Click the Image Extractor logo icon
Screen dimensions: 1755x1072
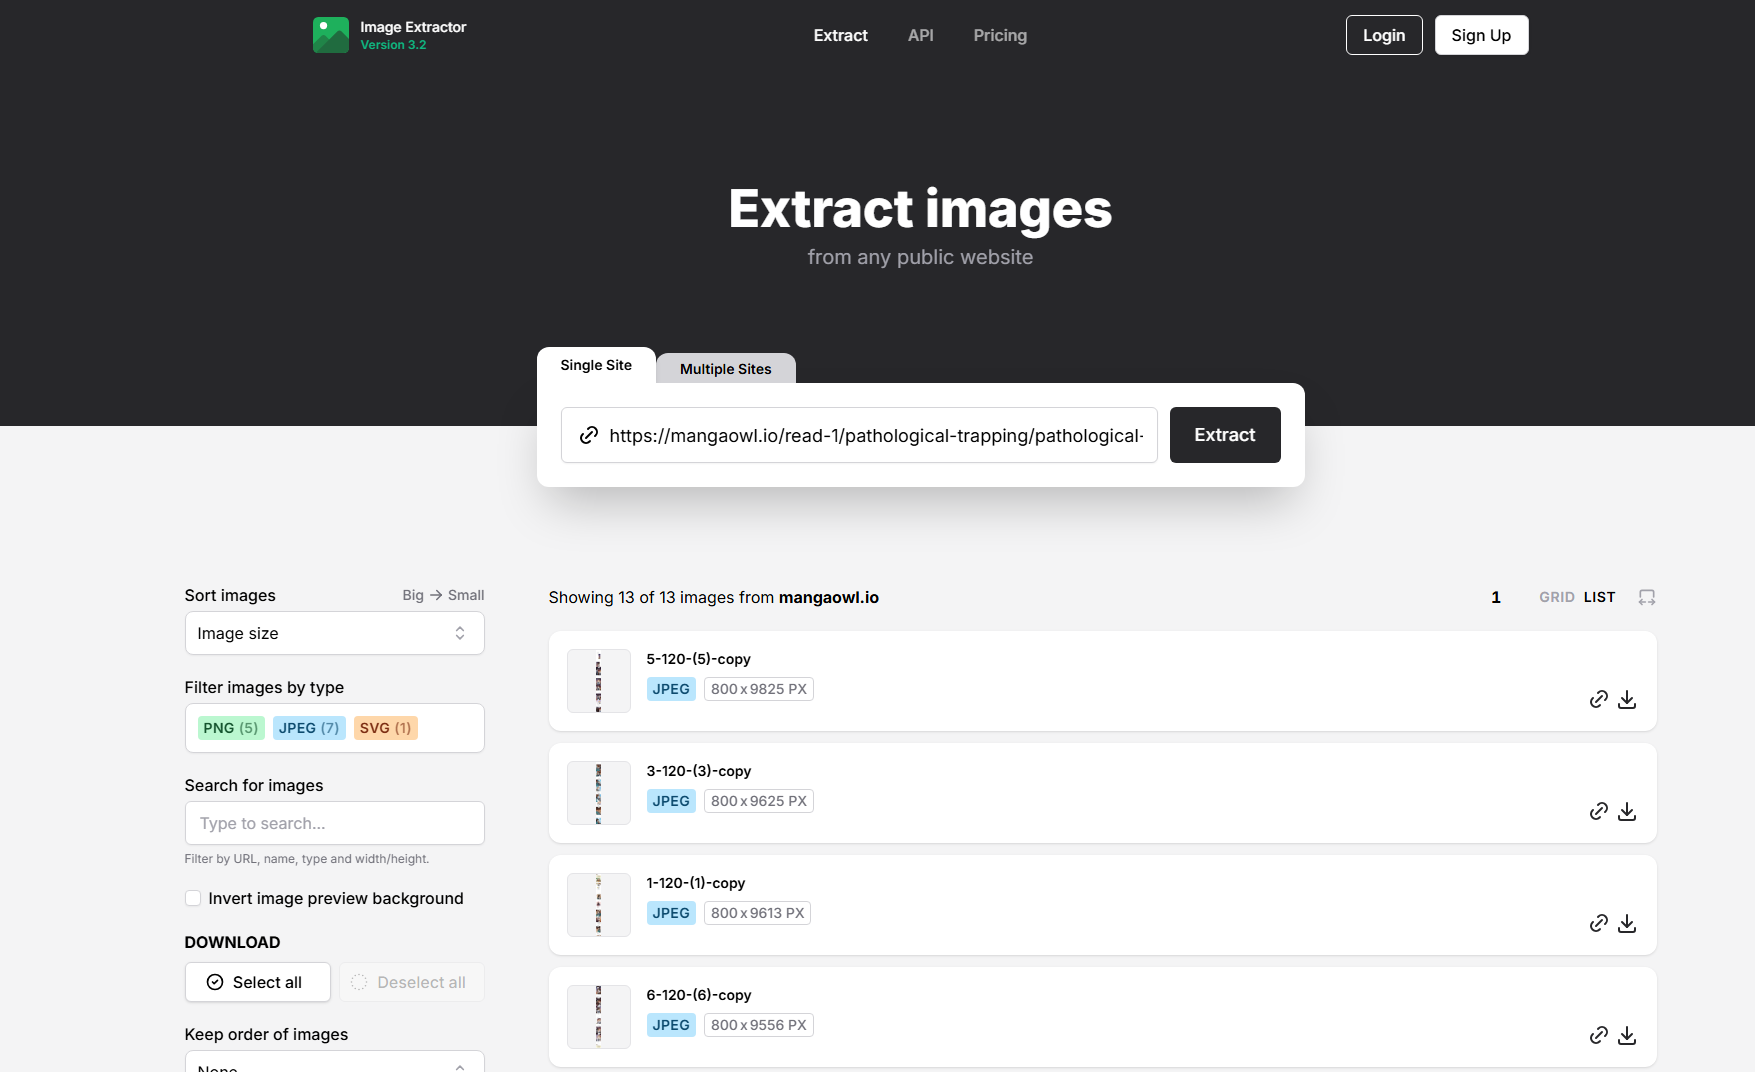(330, 35)
